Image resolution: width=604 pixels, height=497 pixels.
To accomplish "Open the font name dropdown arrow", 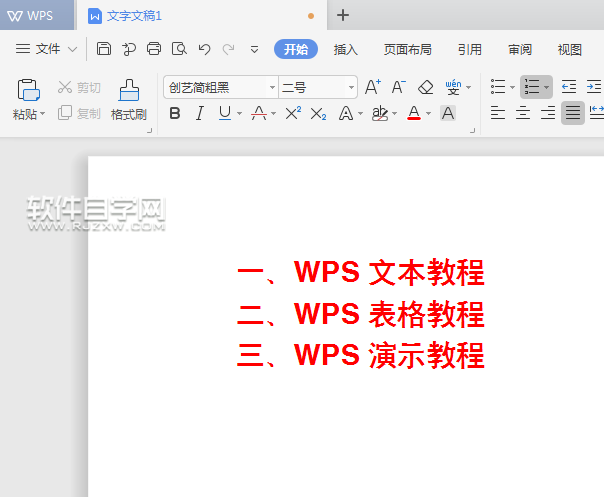I will point(272,87).
